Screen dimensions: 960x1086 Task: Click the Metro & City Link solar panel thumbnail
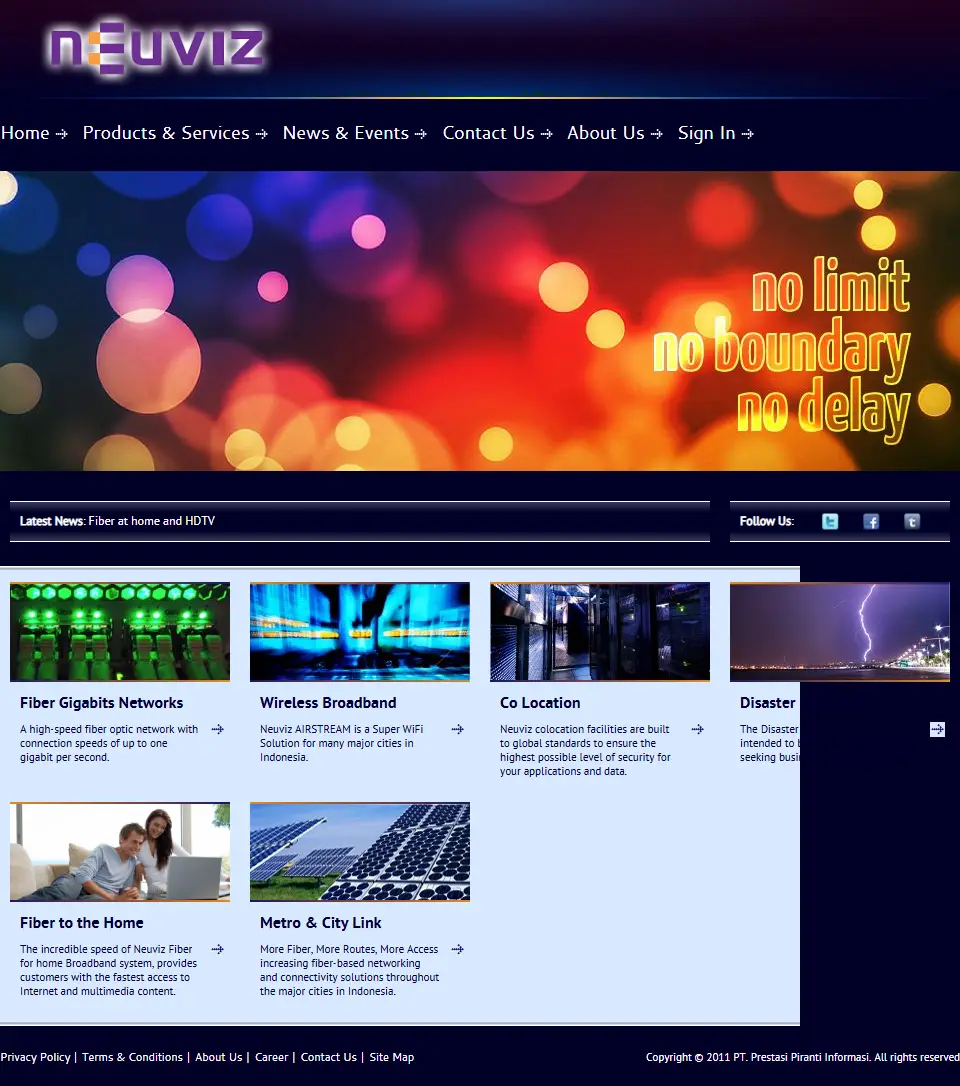(x=359, y=852)
